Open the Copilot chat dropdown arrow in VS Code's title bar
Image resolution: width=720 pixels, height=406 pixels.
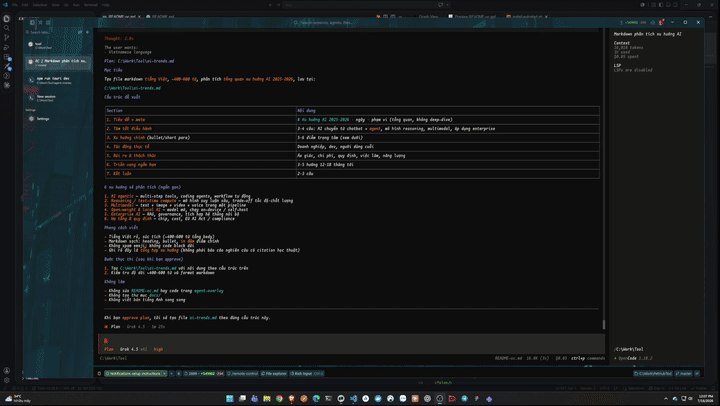tap(447, 5)
